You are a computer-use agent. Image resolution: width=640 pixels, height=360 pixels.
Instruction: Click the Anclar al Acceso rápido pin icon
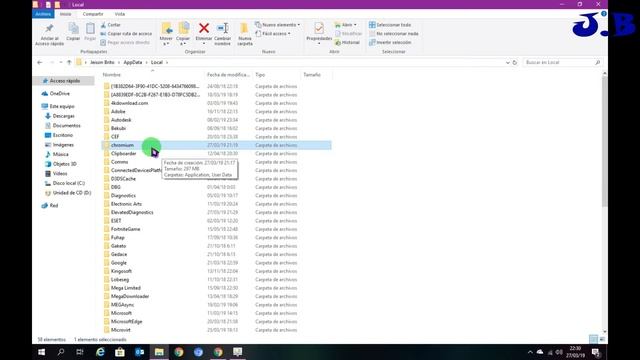point(49,28)
